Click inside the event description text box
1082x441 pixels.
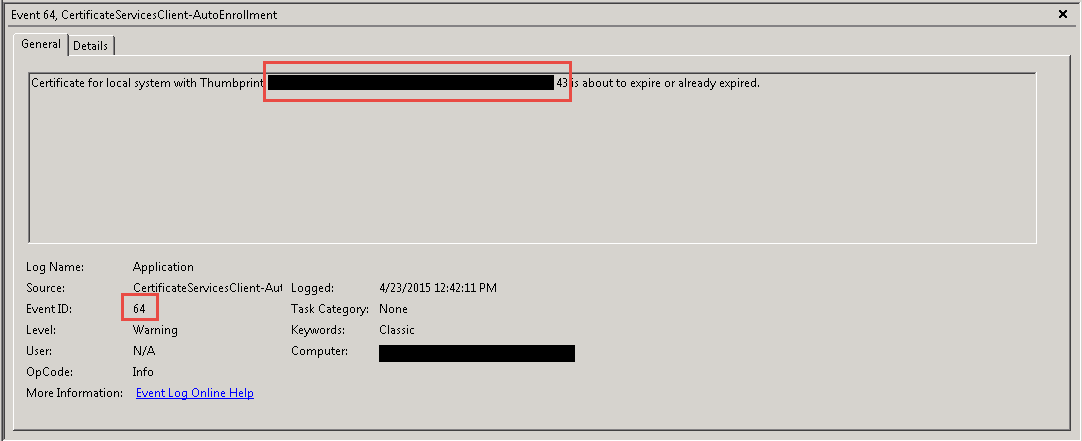(x=532, y=158)
